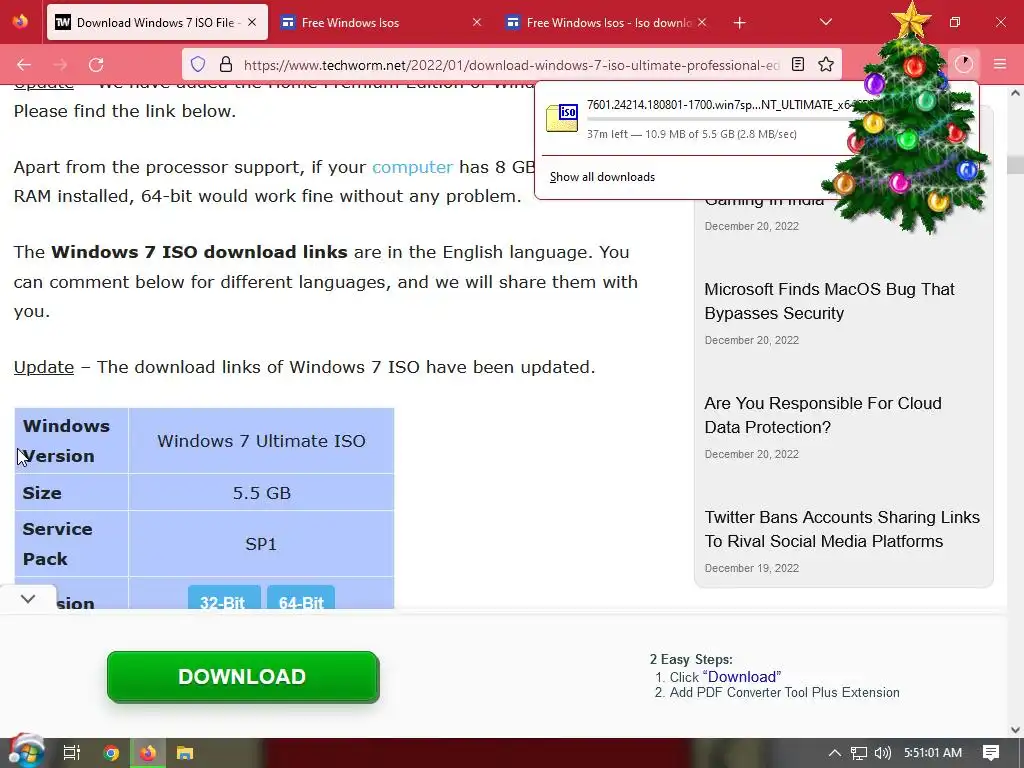Reload the page with the refresh icon
The width and height of the screenshot is (1024, 768).
96,65
